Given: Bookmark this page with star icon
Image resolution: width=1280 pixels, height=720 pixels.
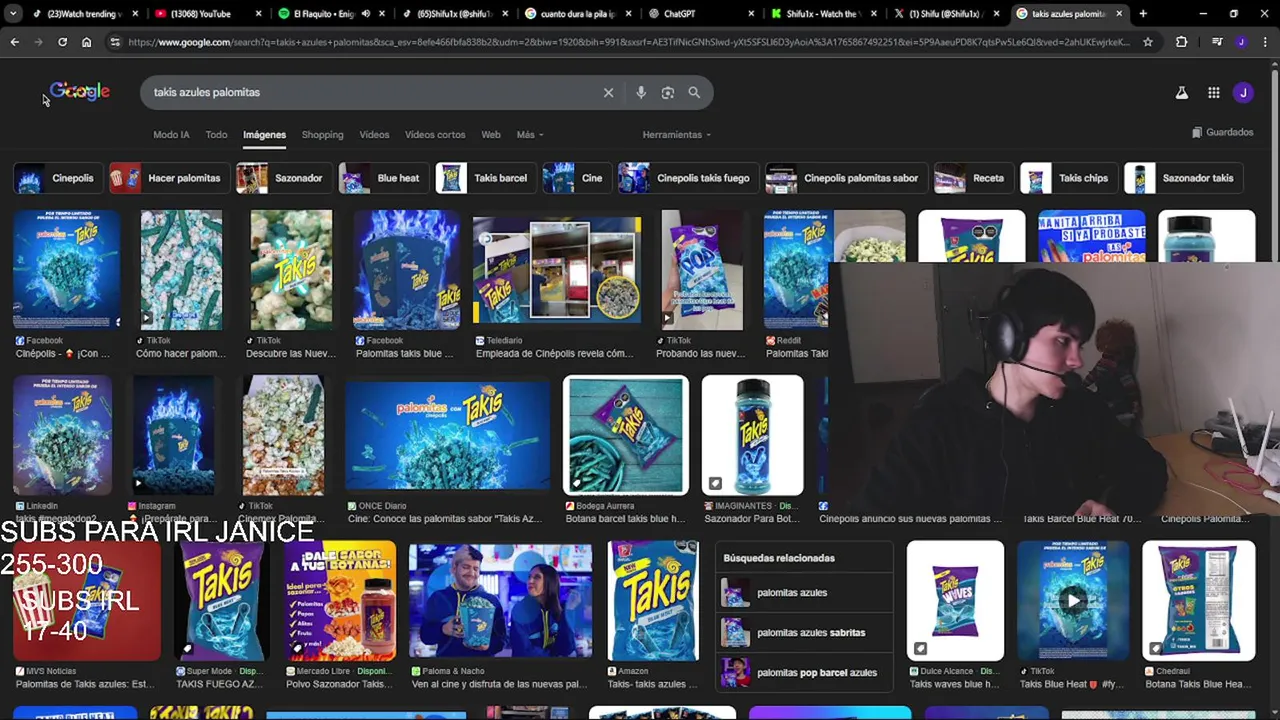Looking at the screenshot, I should point(1148,42).
